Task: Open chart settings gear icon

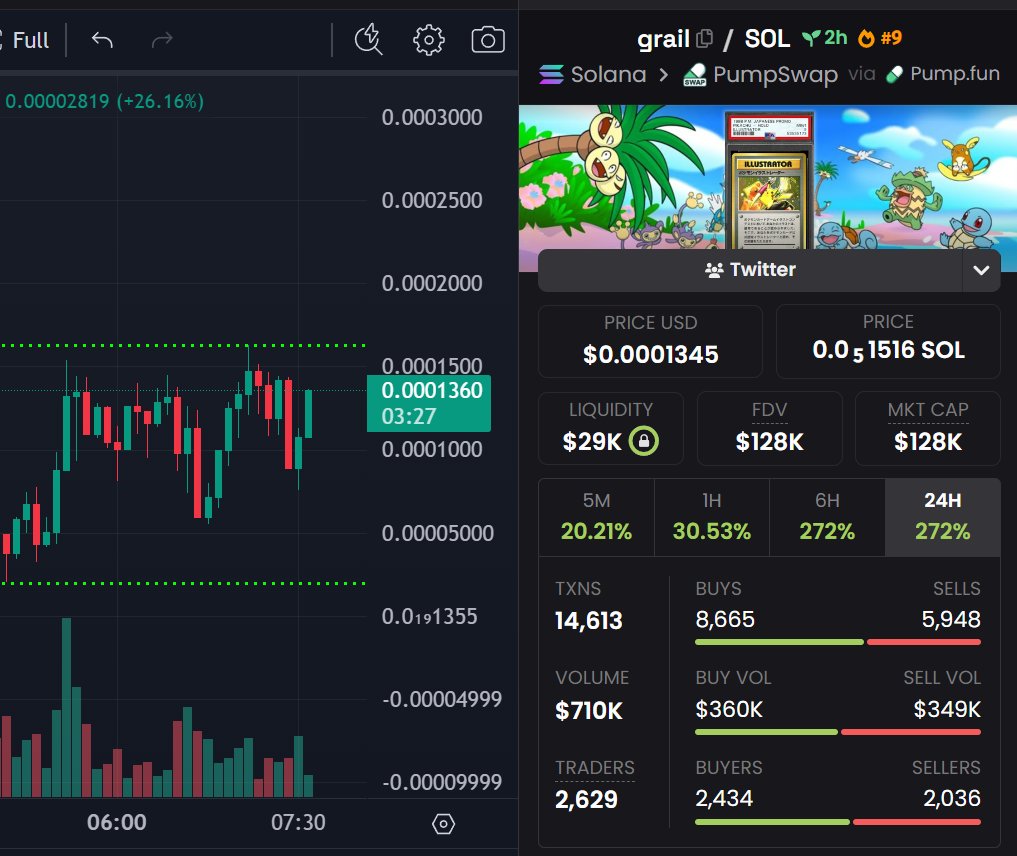Action: click(x=429, y=40)
